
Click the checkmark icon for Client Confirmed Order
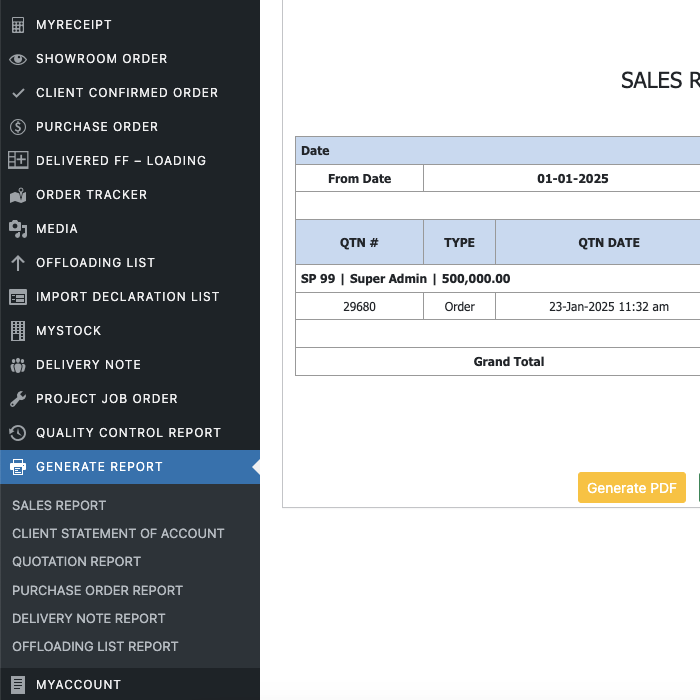coord(18,93)
